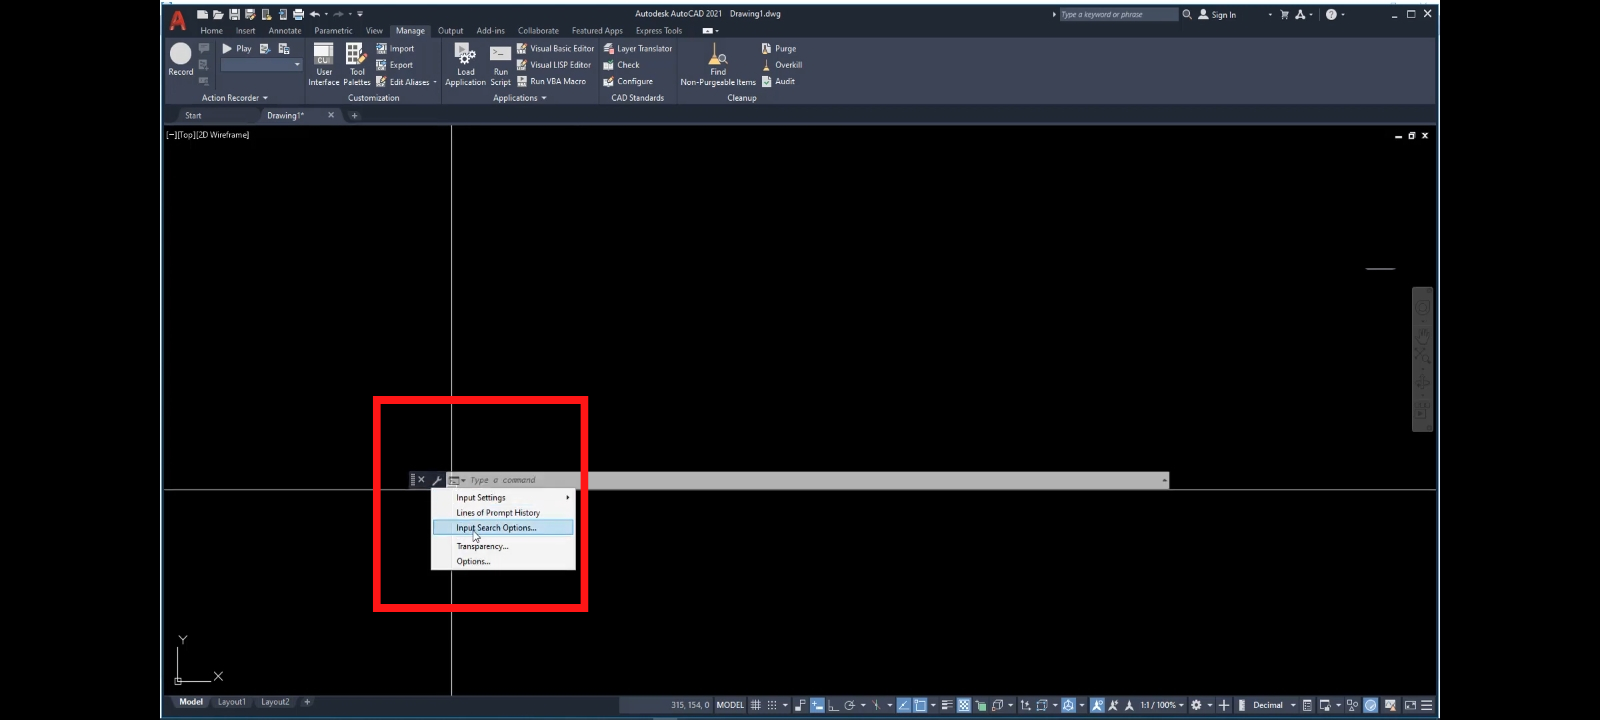Click the Customization hamburger icon in status bar
The image size is (1600, 720).
(1427, 705)
